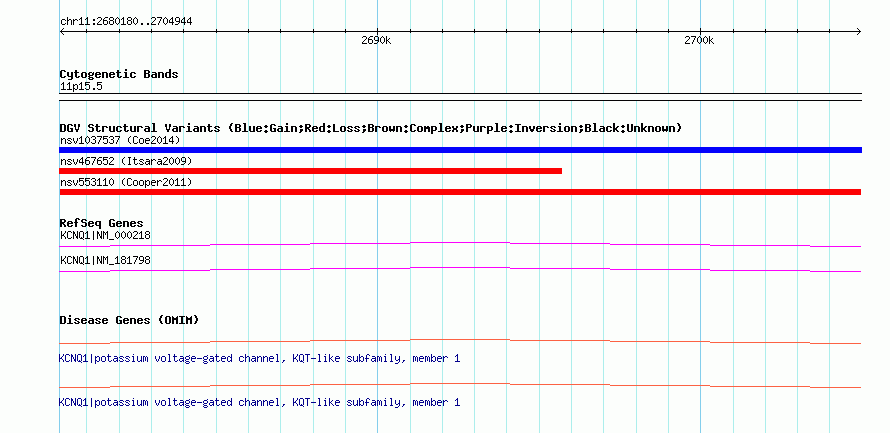Image resolution: width=890 pixels, height=433 pixels.
Task: Select the nsv467652 (Itsara2009) label
Action: 126,161
